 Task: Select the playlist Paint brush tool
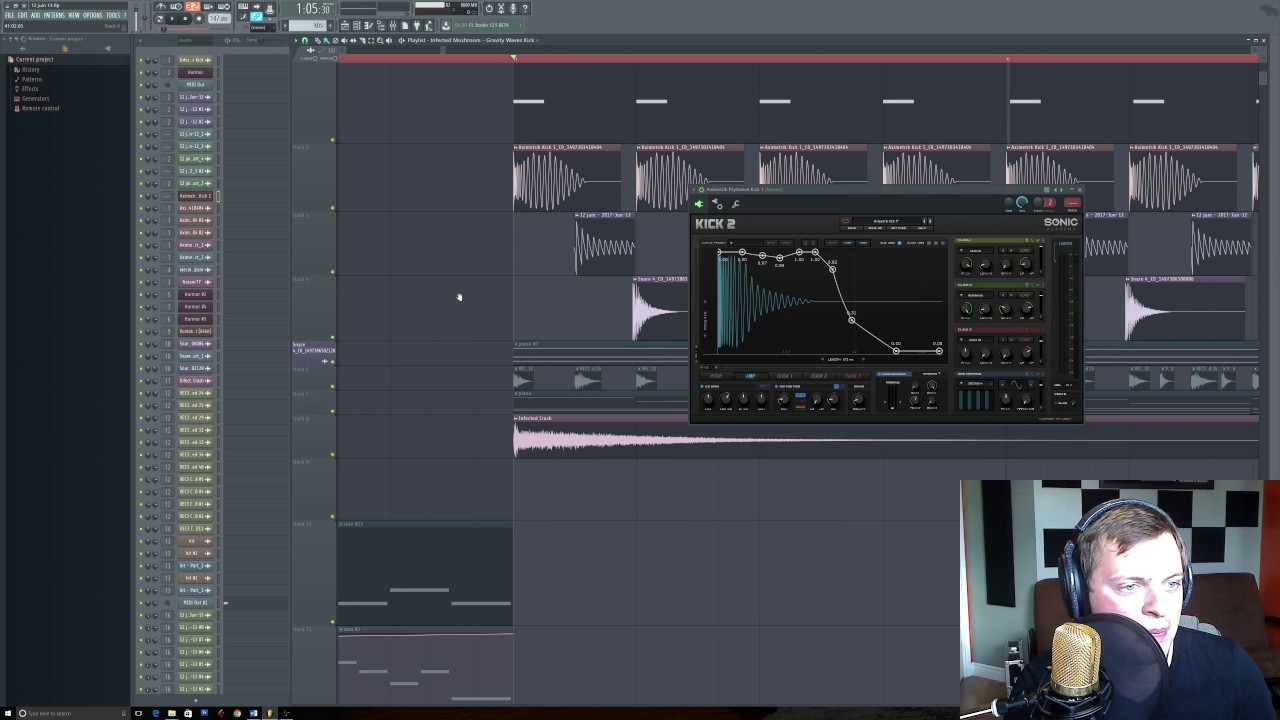(325, 40)
